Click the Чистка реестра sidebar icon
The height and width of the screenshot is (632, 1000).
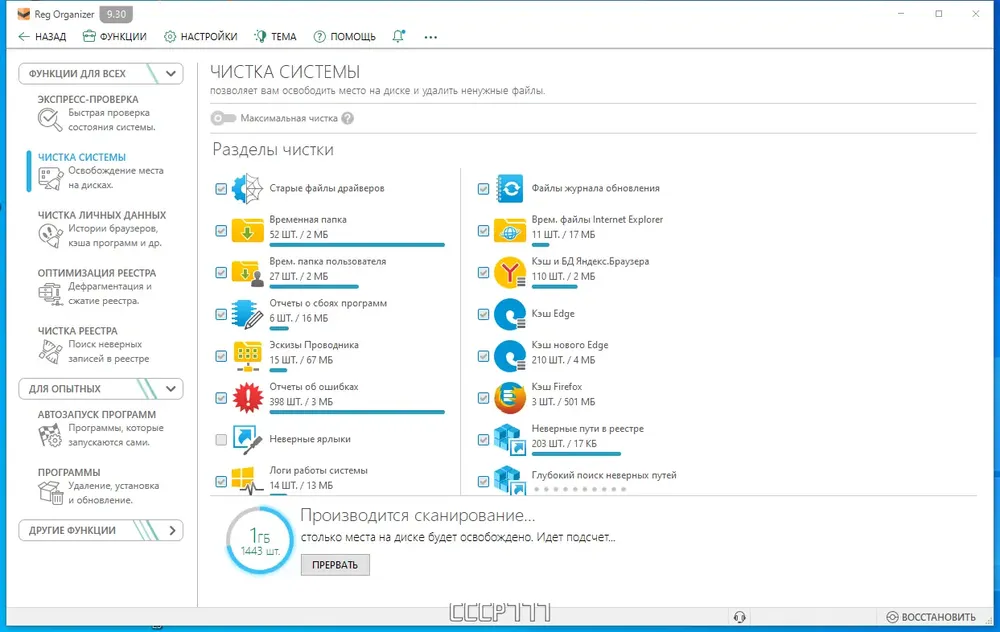point(50,351)
